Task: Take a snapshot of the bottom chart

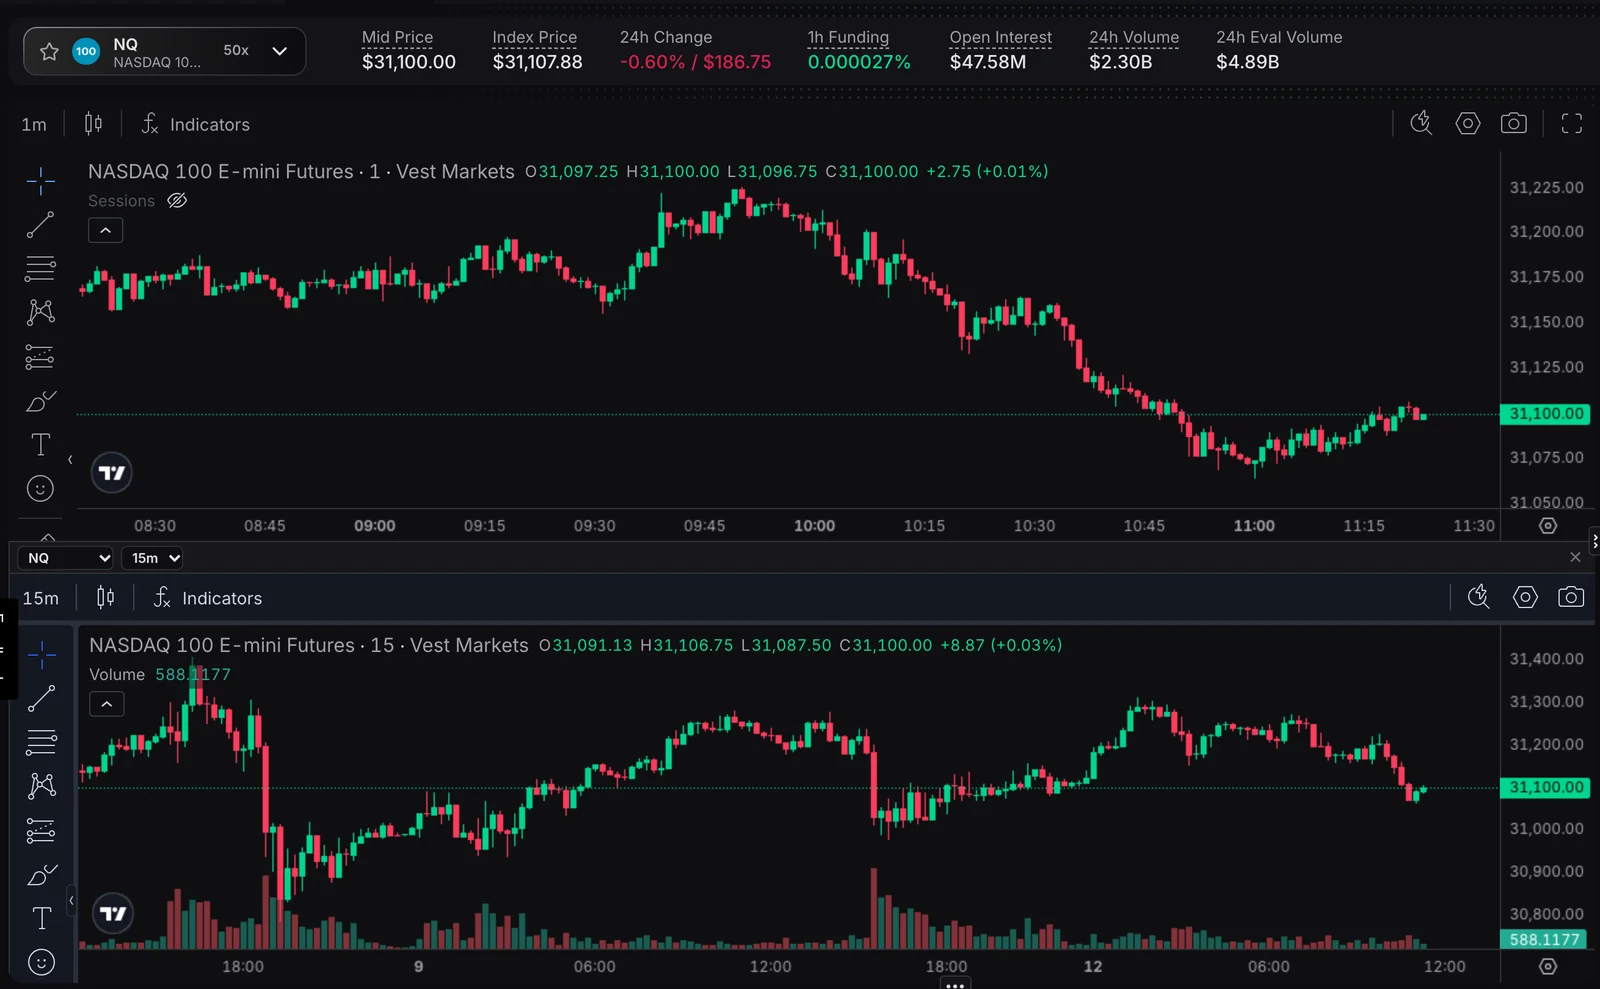Action: coord(1571,597)
